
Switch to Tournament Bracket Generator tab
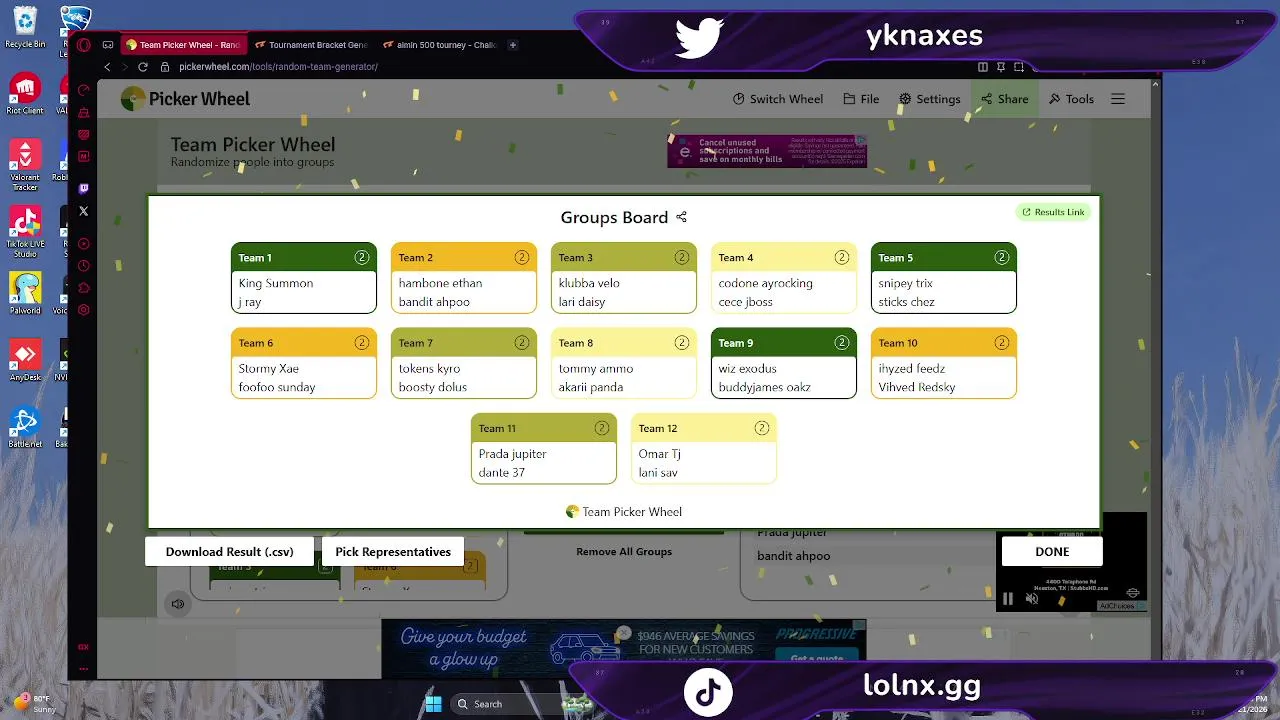click(x=310, y=45)
